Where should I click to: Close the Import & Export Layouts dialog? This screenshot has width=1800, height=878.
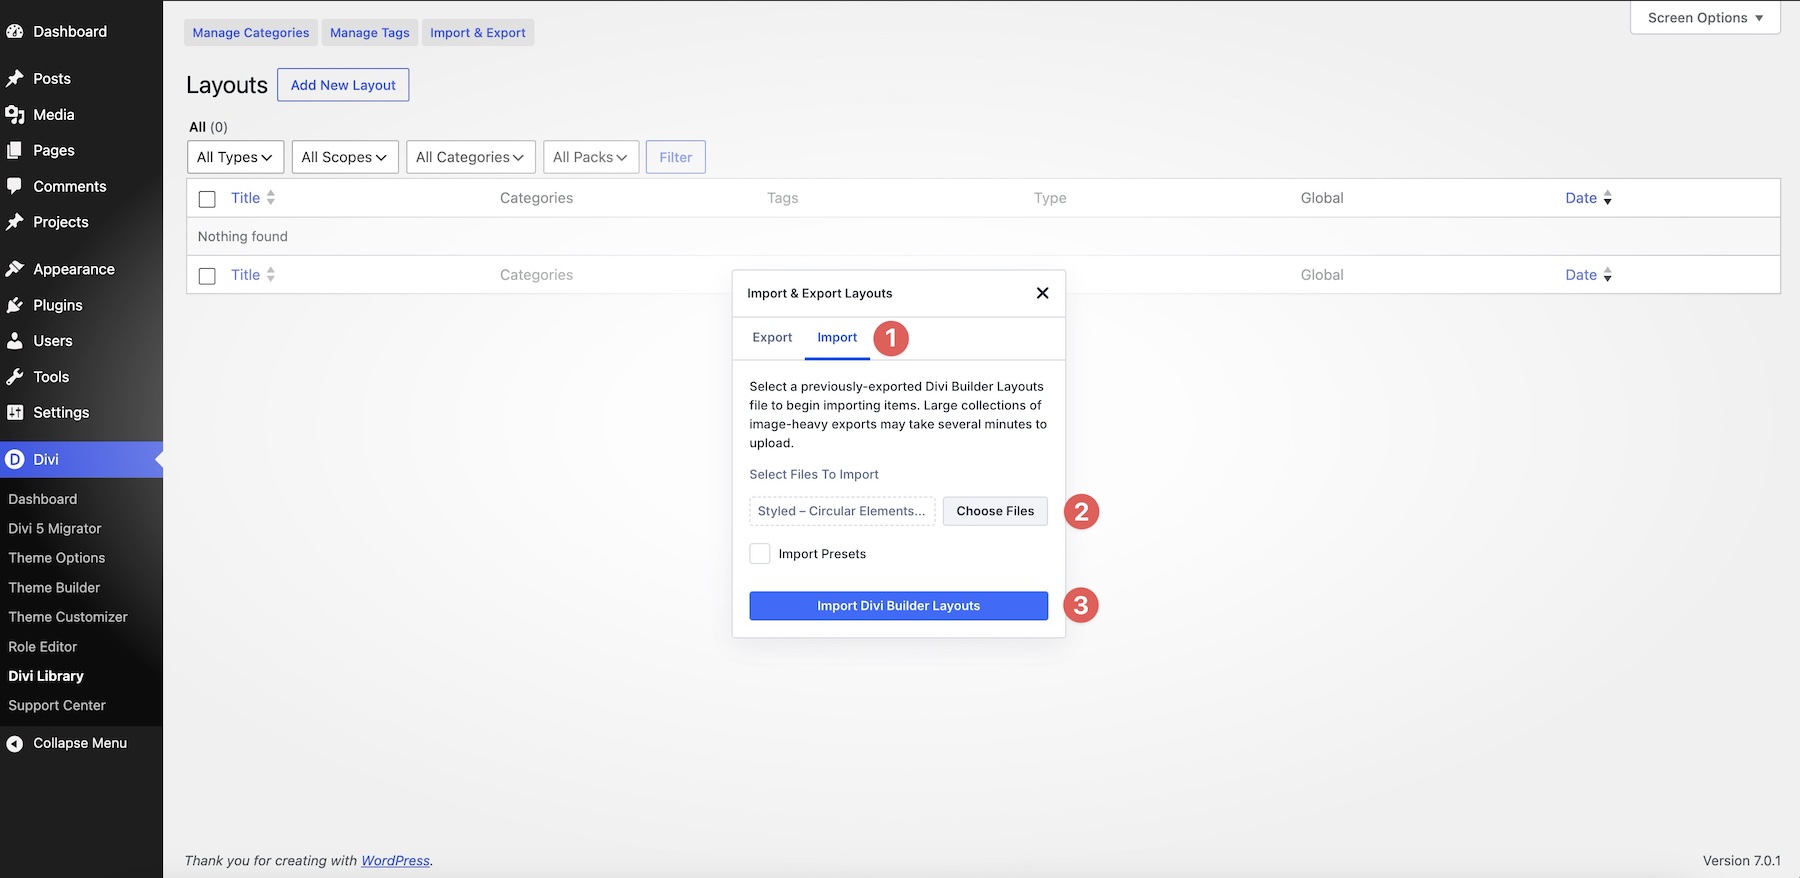1042,293
